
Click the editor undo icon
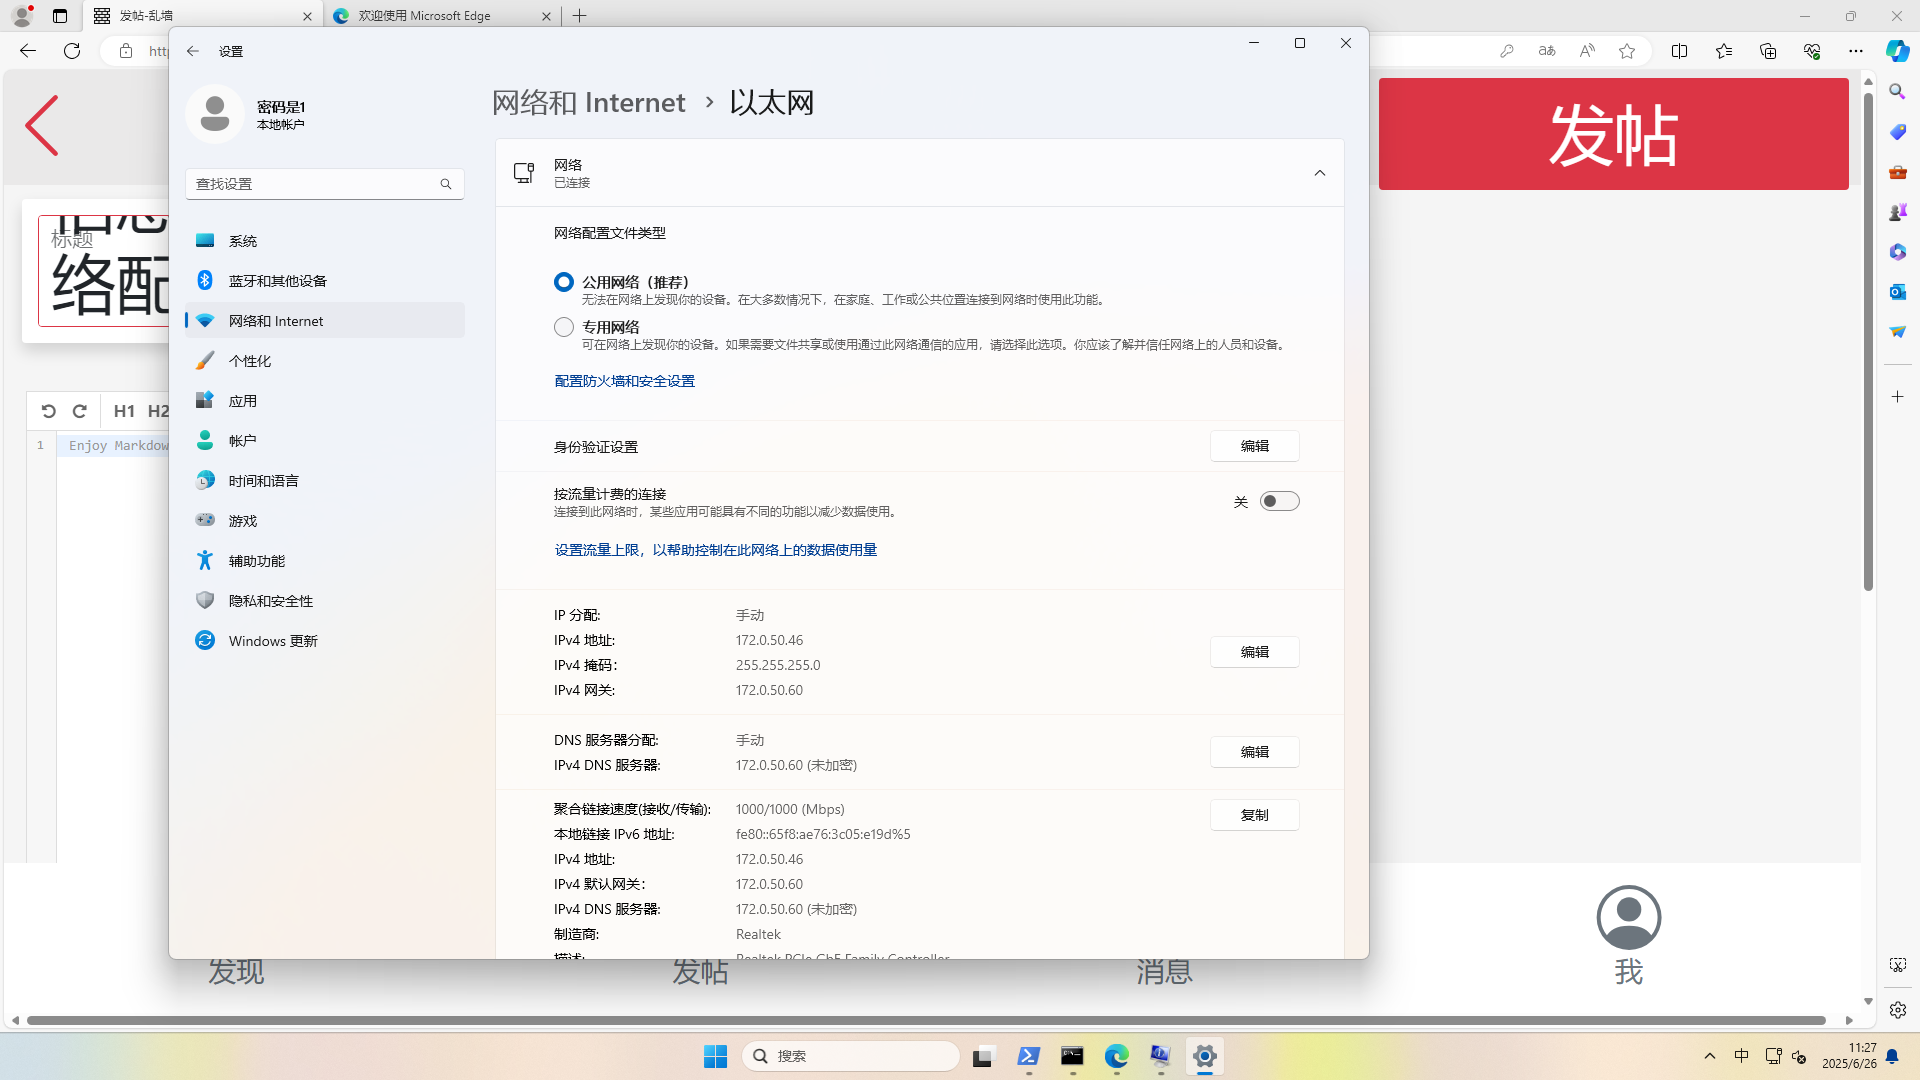(48, 411)
